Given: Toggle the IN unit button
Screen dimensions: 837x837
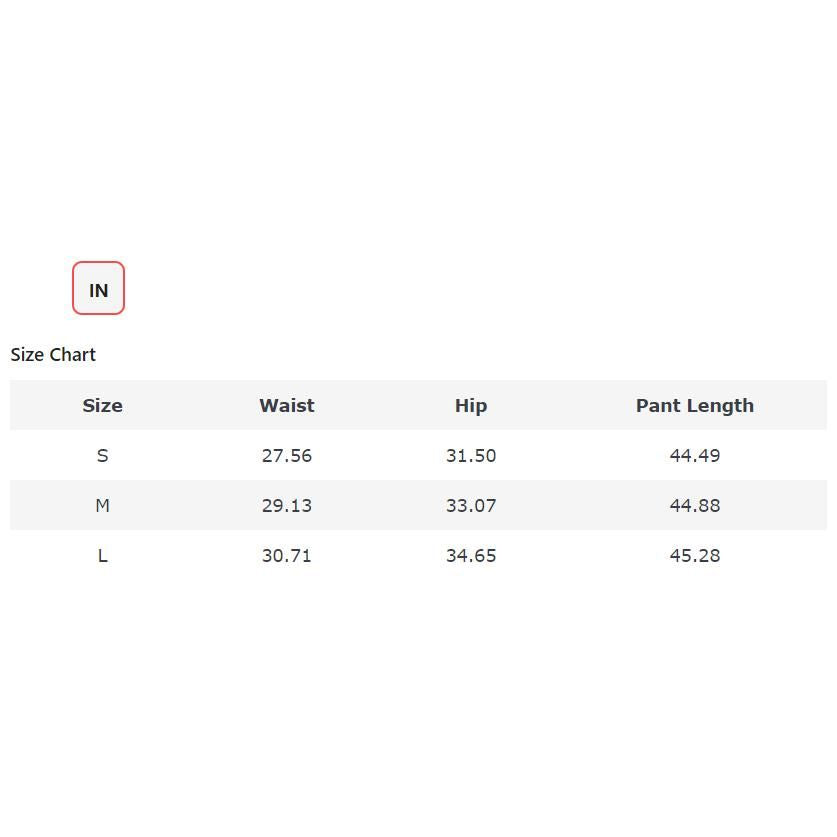Looking at the screenshot, I should point(98,289).
